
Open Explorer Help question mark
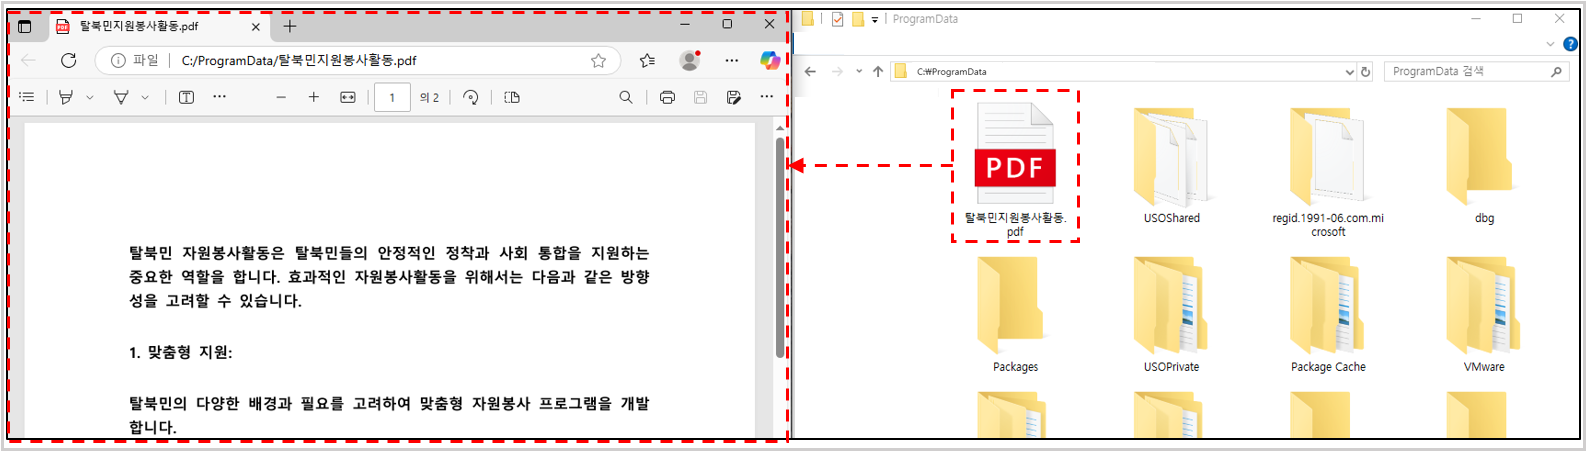point(1570,44)
